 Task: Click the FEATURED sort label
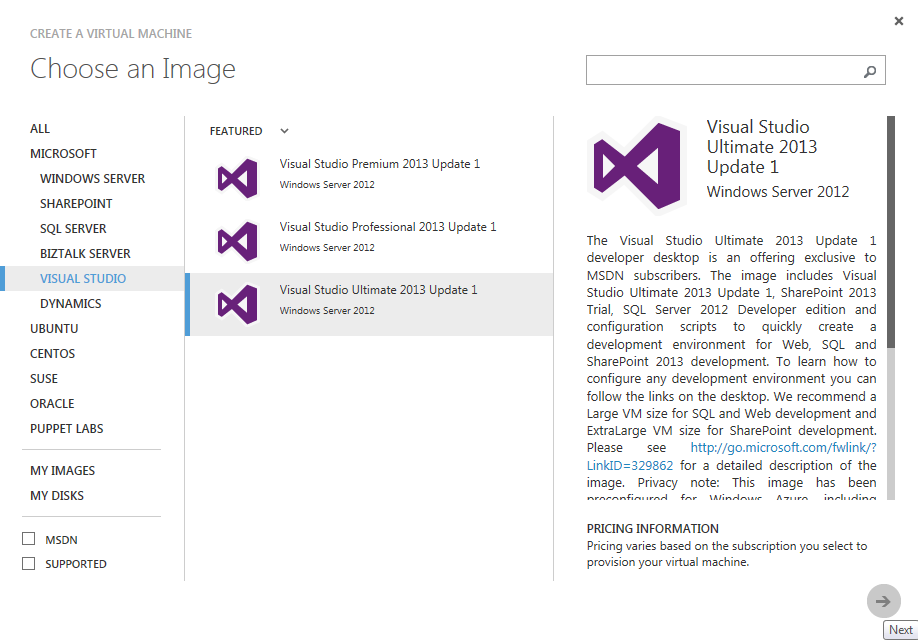click(x=236, y=131)
